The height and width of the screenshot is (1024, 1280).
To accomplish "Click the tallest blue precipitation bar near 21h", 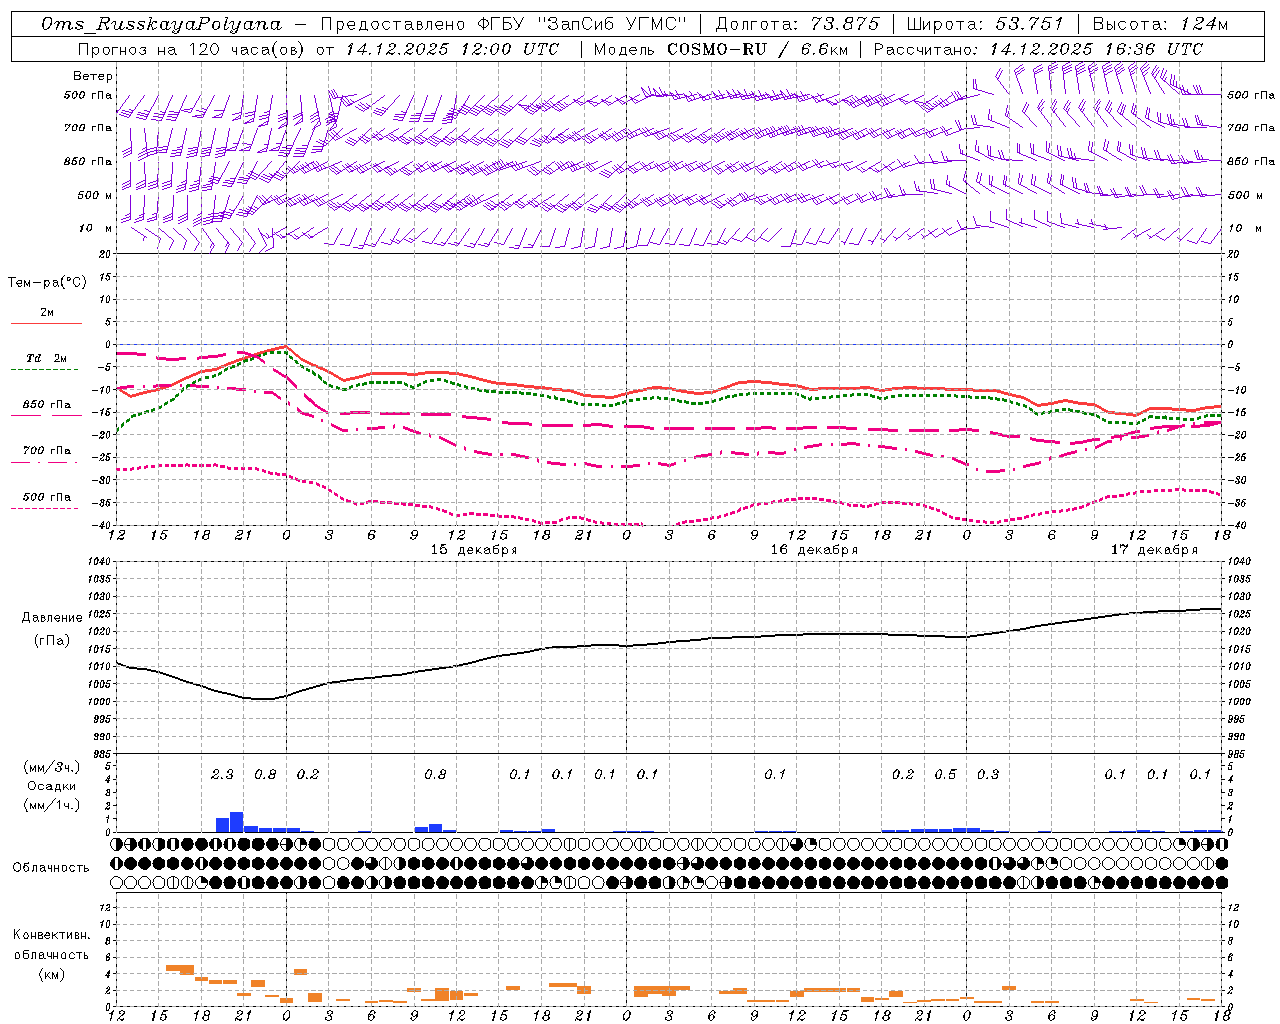I will tap(237, 822).
